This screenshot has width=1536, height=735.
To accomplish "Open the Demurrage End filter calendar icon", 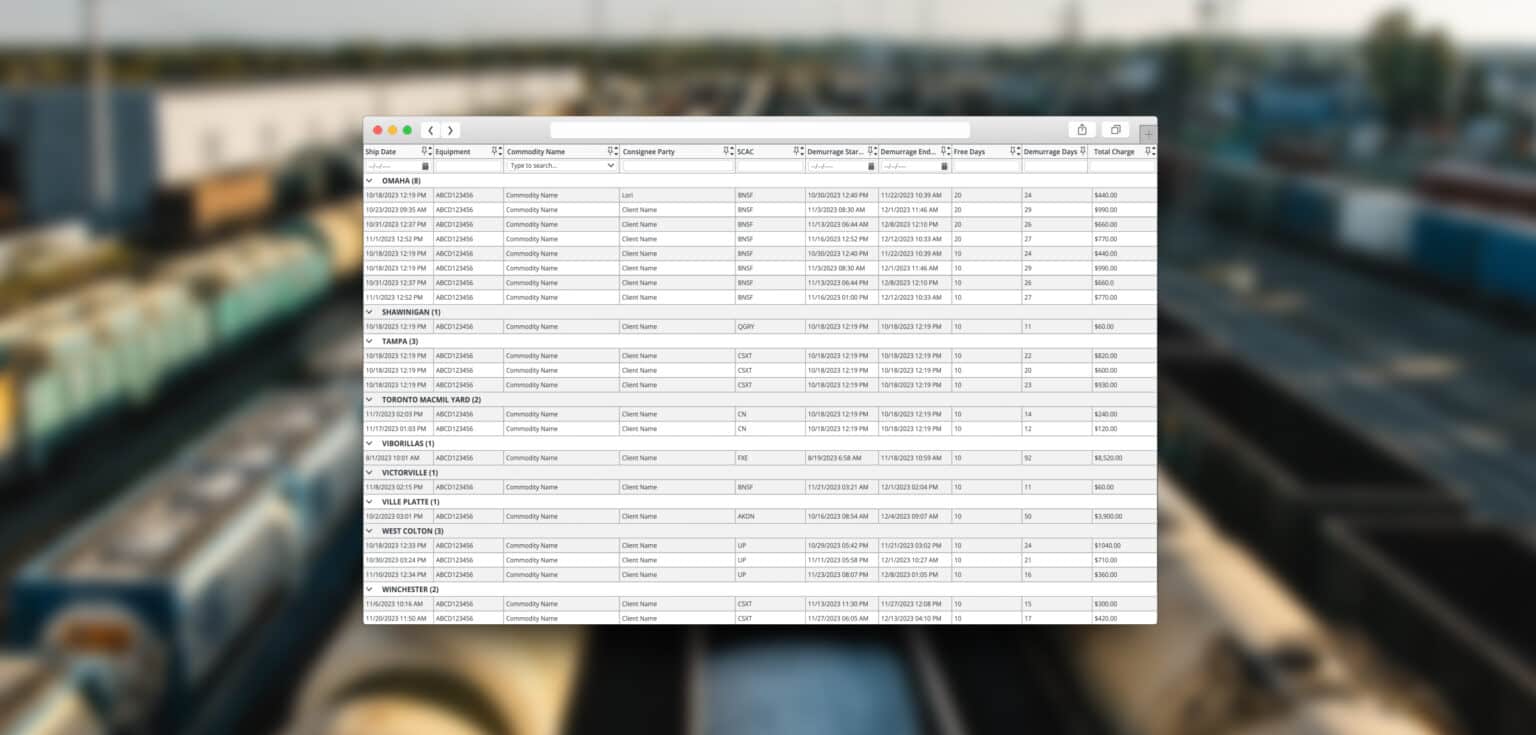I will (944, 166).
